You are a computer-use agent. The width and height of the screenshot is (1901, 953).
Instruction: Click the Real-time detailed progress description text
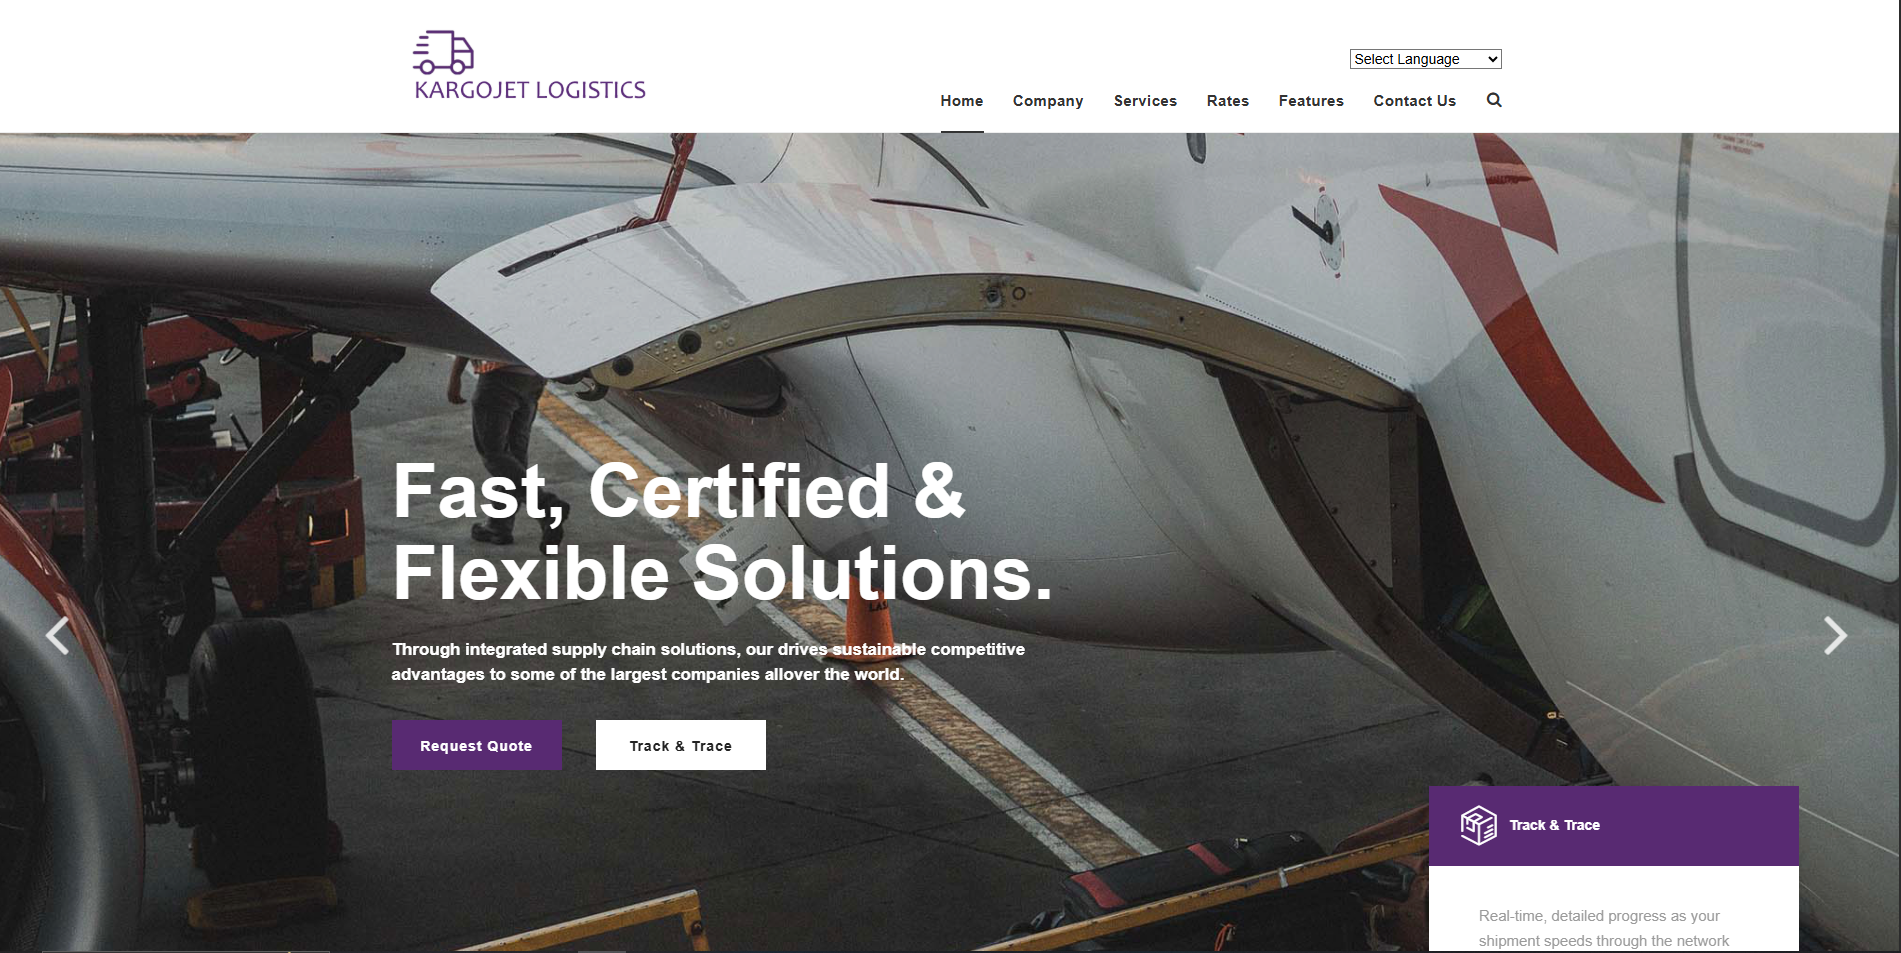click(x=1603, y=928)
